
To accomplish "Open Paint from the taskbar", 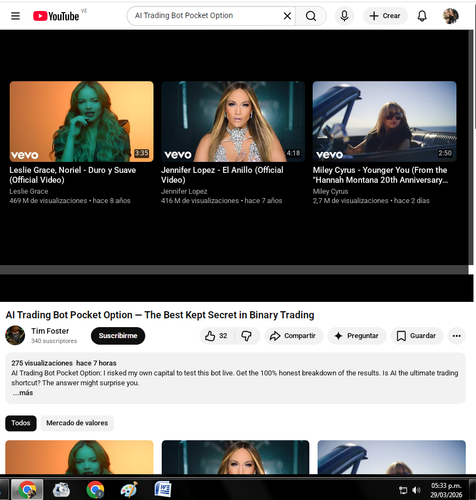I will coord(129,489).
